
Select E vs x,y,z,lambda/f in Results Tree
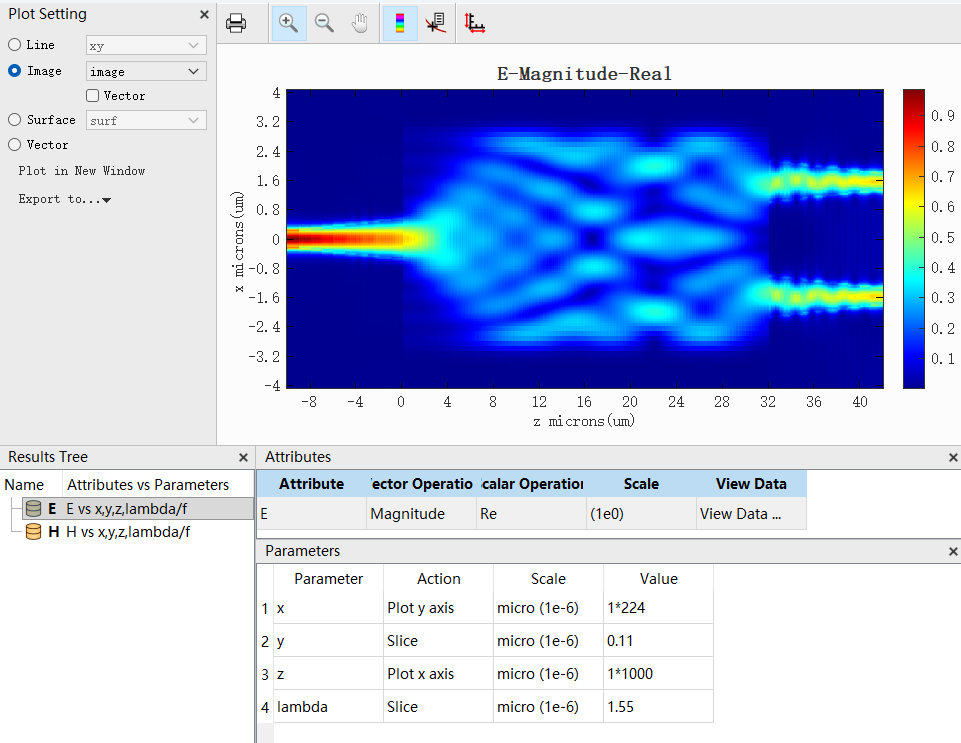[x=126, y=509]
